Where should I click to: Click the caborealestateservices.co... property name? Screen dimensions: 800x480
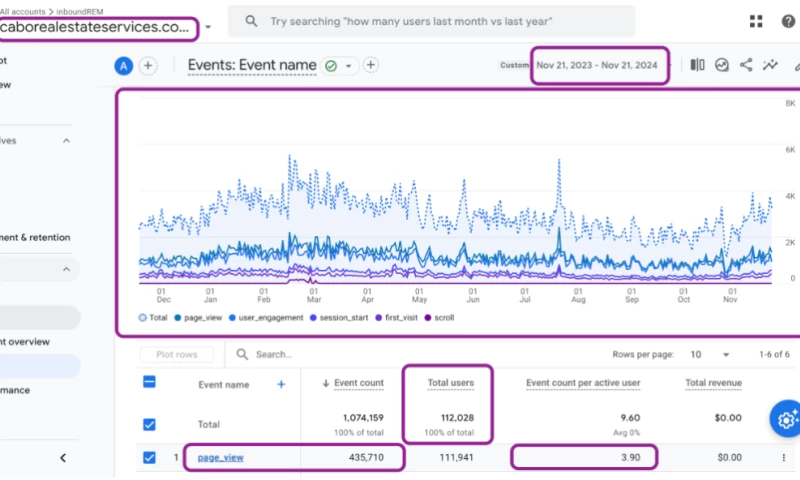tap(95, 27)
